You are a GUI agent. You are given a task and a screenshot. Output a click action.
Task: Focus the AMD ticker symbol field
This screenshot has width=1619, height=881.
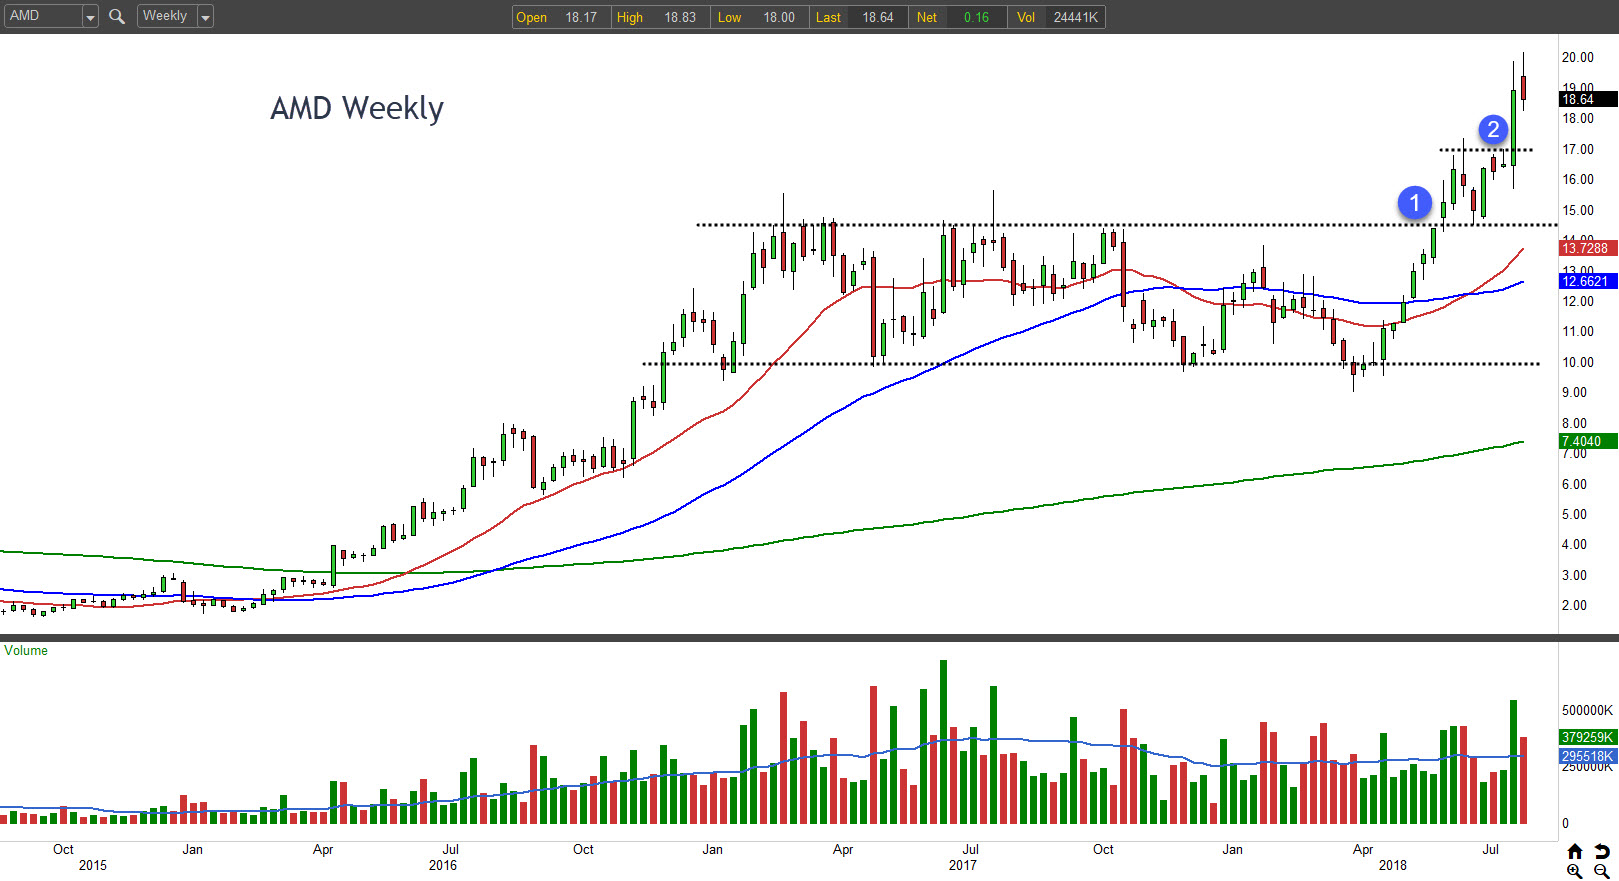click(43, 16)
